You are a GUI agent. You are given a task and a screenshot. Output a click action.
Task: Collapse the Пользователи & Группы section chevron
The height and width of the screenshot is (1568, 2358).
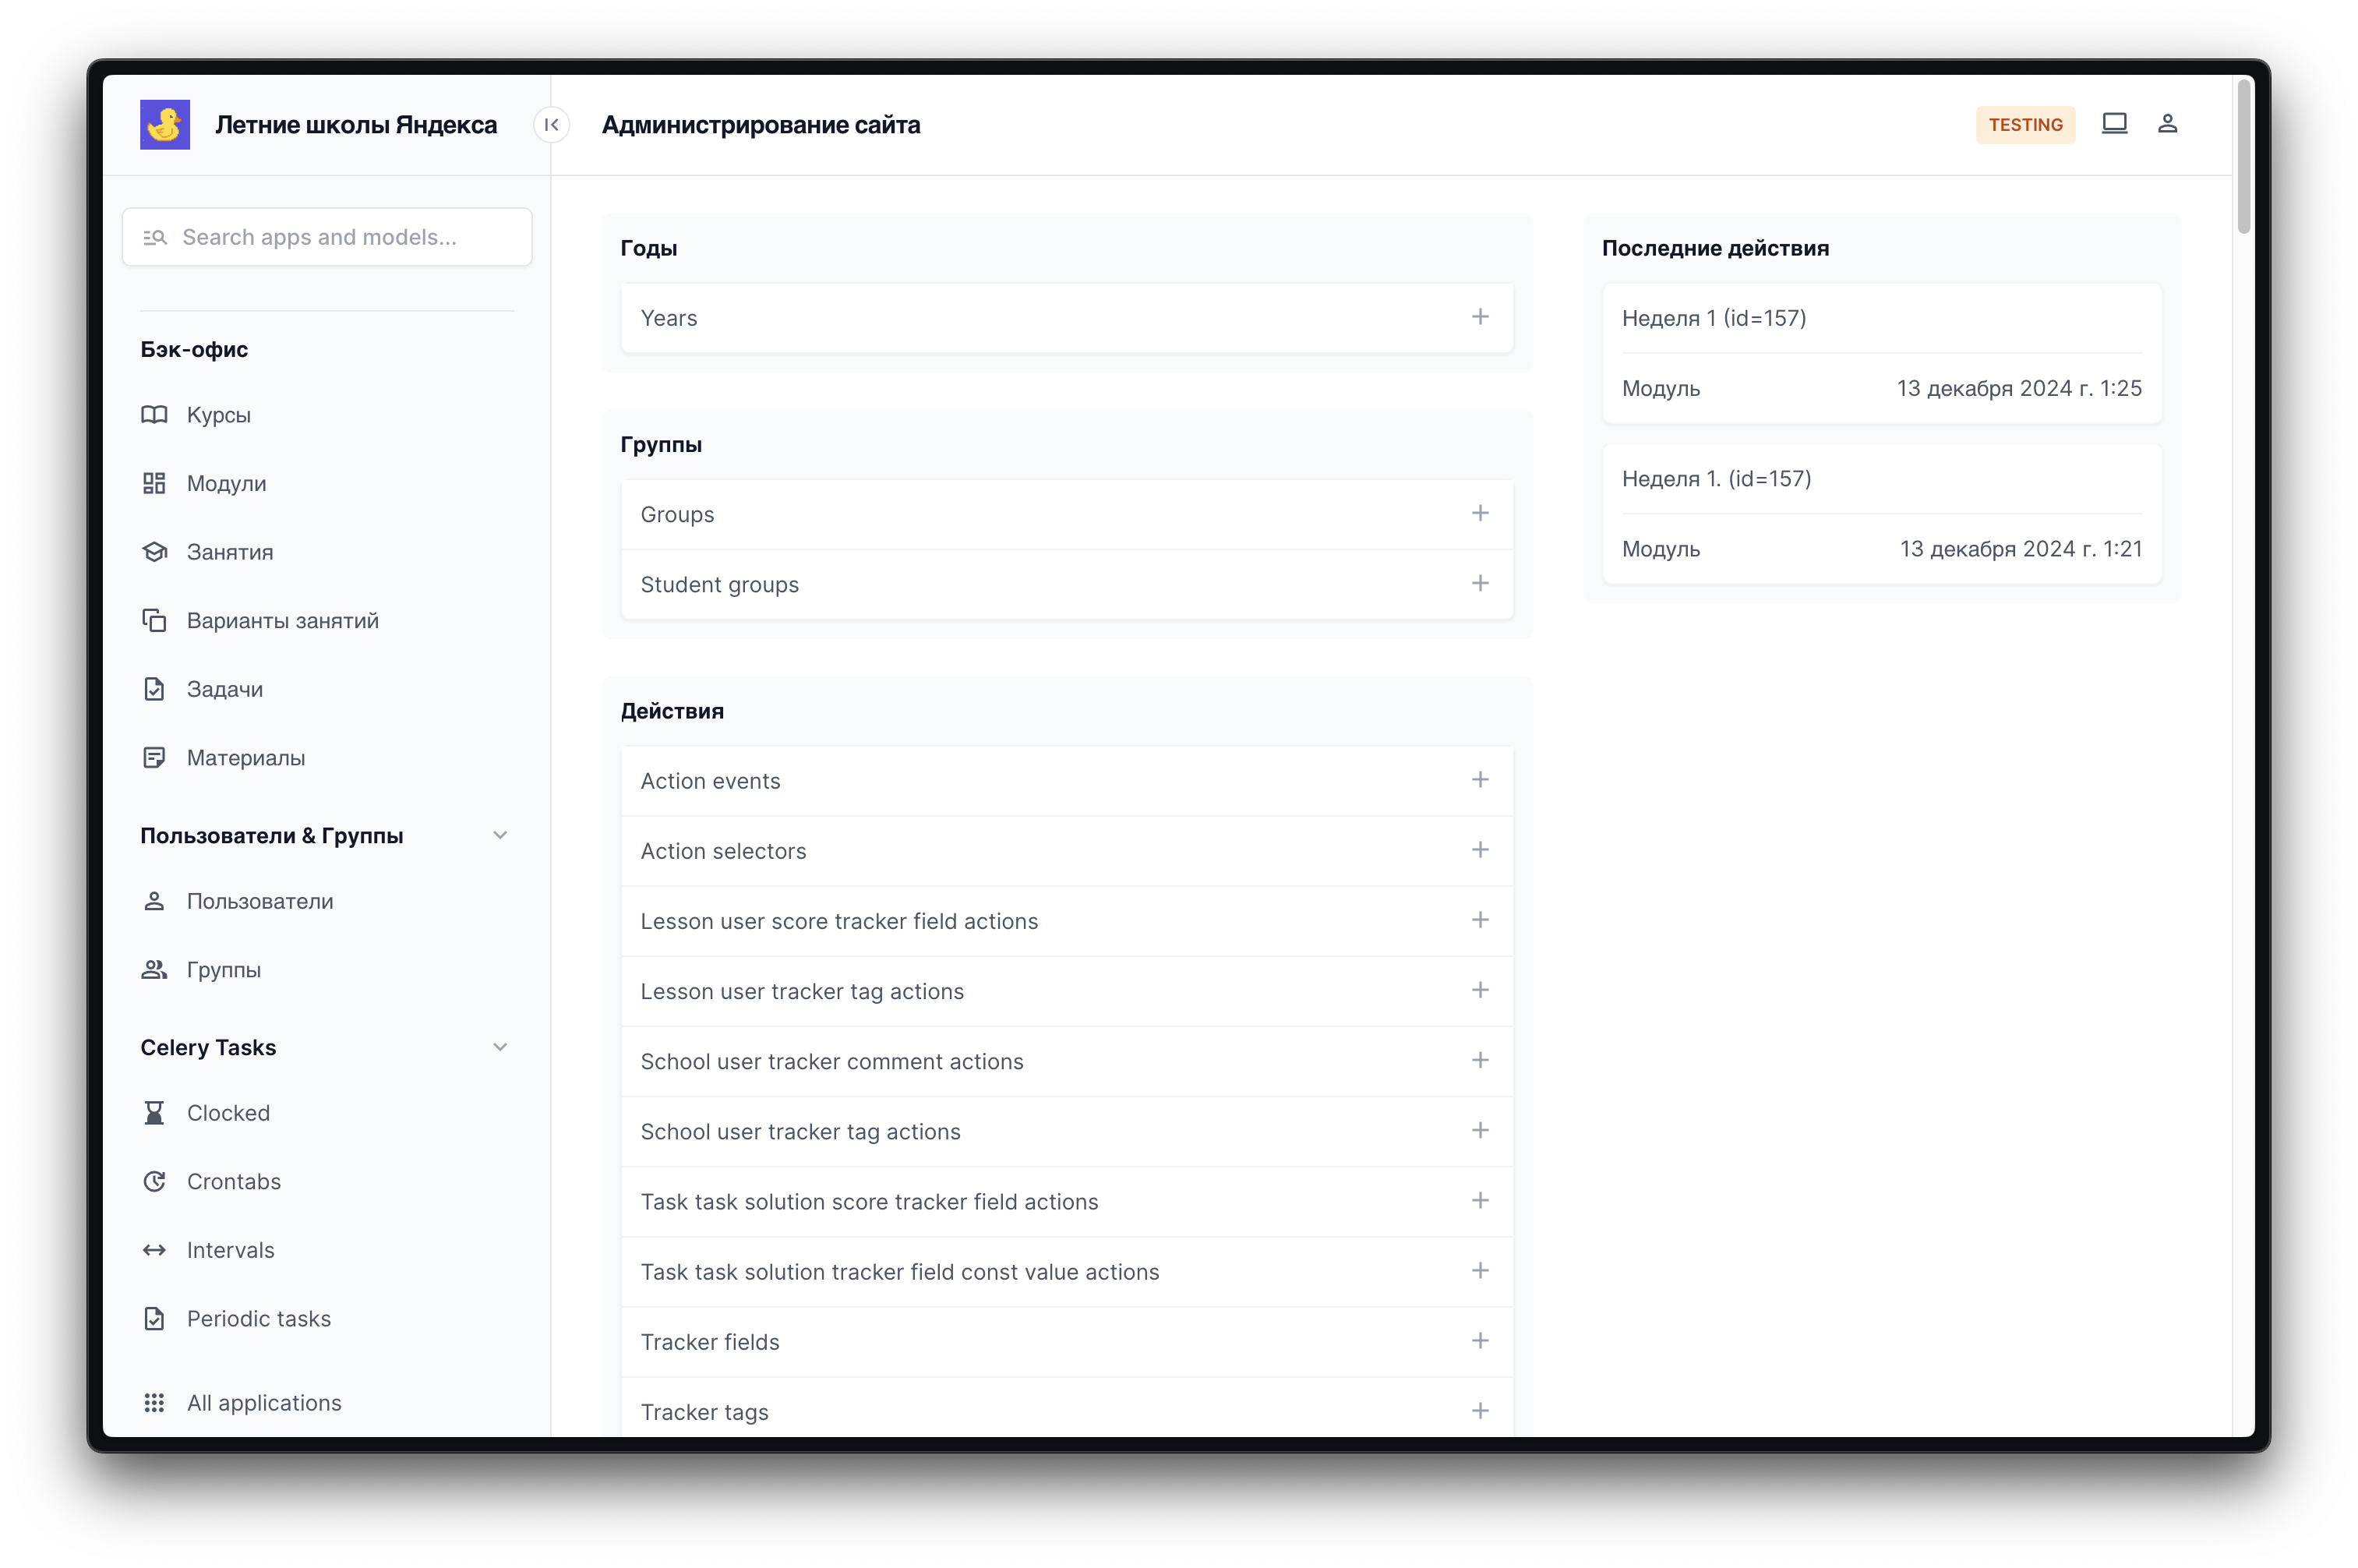tap(500, 835)
